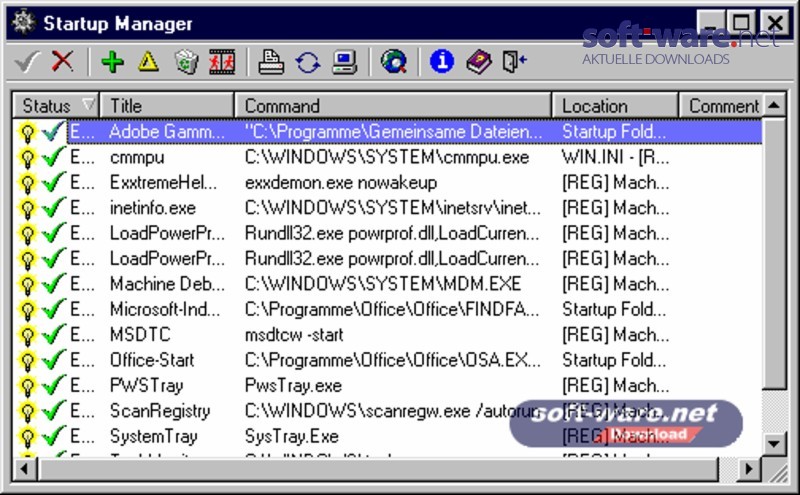Refresh the list with blue arrows icon
Image resolution: width=800 pixels, height=495 pixels.
308,63
